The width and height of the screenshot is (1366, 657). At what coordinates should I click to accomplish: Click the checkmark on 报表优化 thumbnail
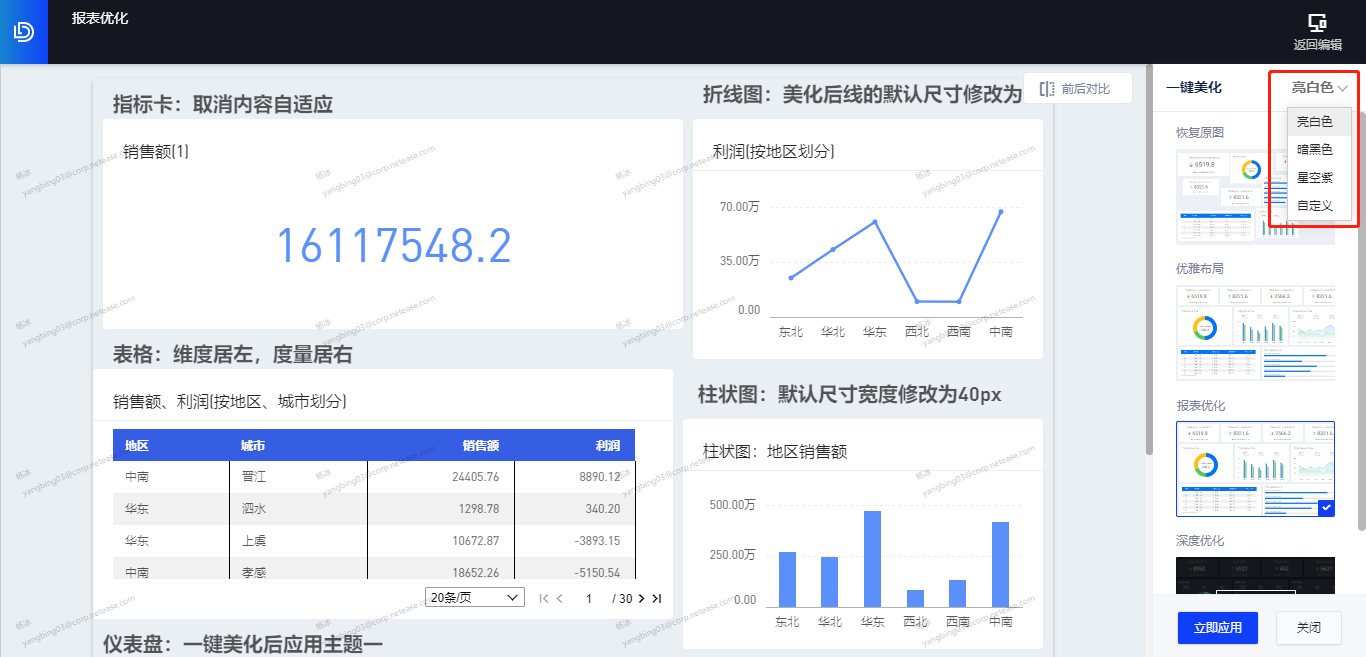(x=1326, y=508)
